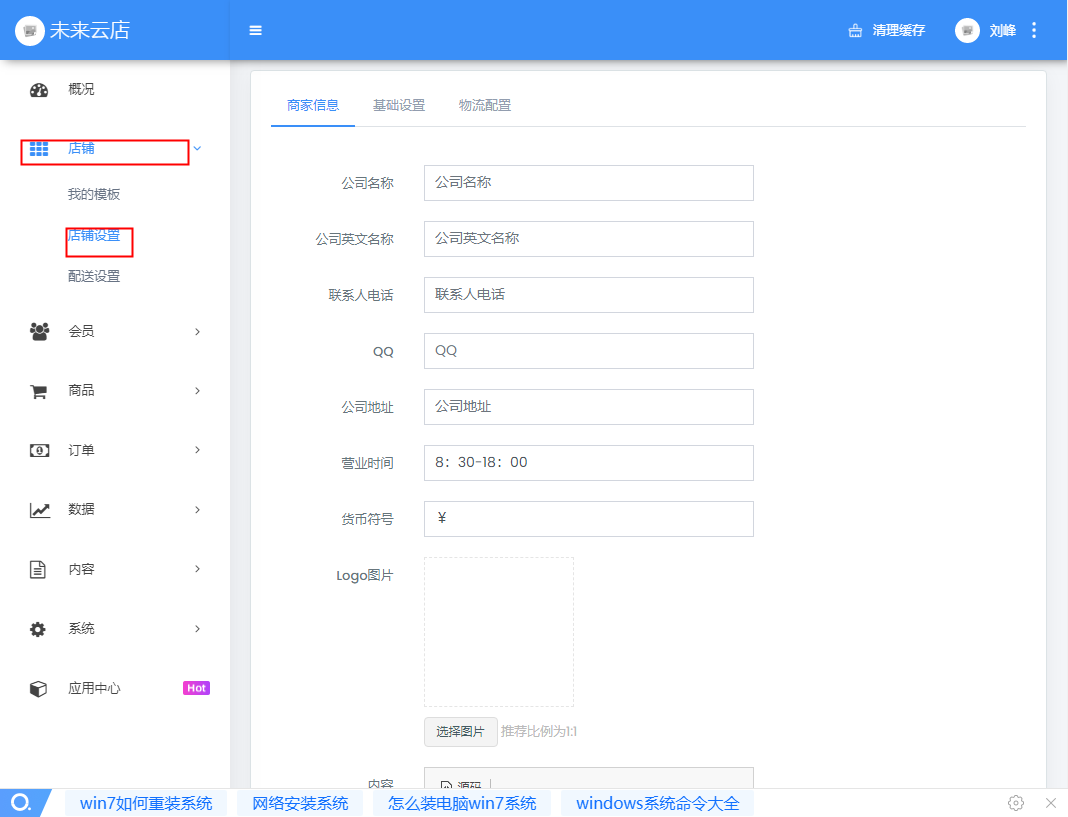1068x817 pixels.
Task: Open 配送设置 in the sidebar
Action: pyautogui.click(x=94, y=276)
